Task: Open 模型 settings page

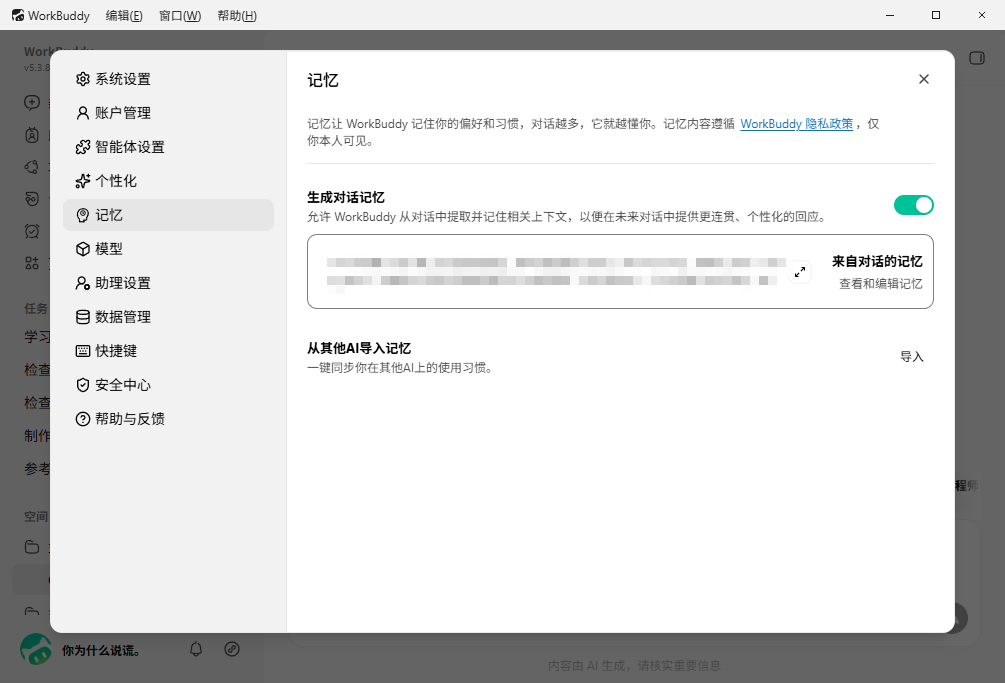Action: [x=168, y=249]
